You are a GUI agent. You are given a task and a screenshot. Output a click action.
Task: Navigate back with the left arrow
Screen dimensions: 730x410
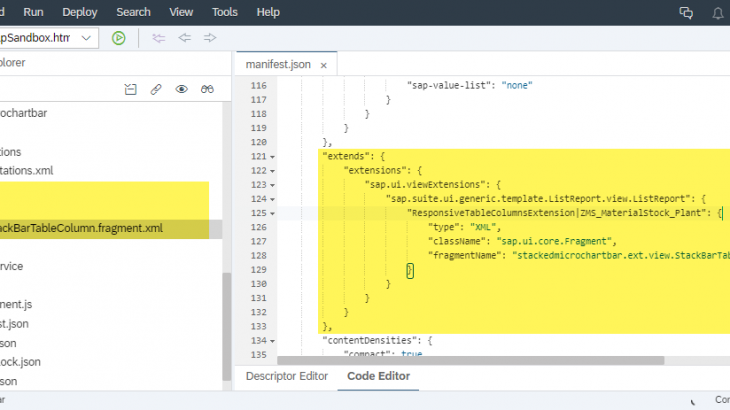[184, 38]
